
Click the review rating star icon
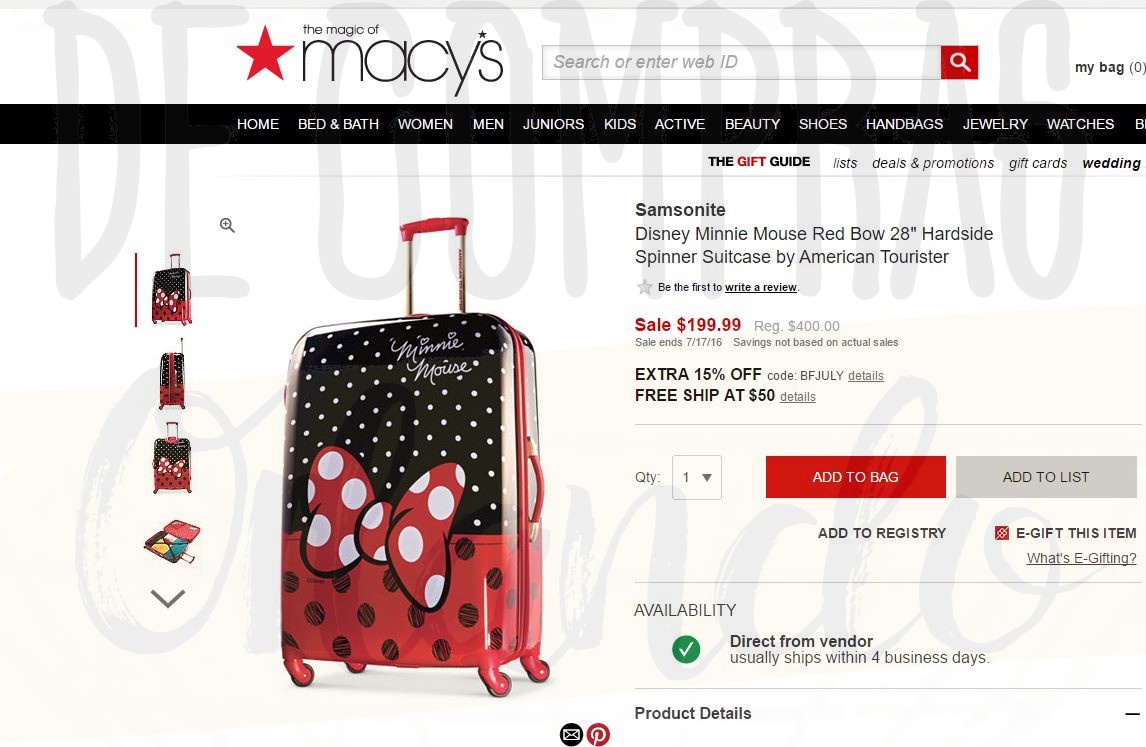click(x=644, y=287)
